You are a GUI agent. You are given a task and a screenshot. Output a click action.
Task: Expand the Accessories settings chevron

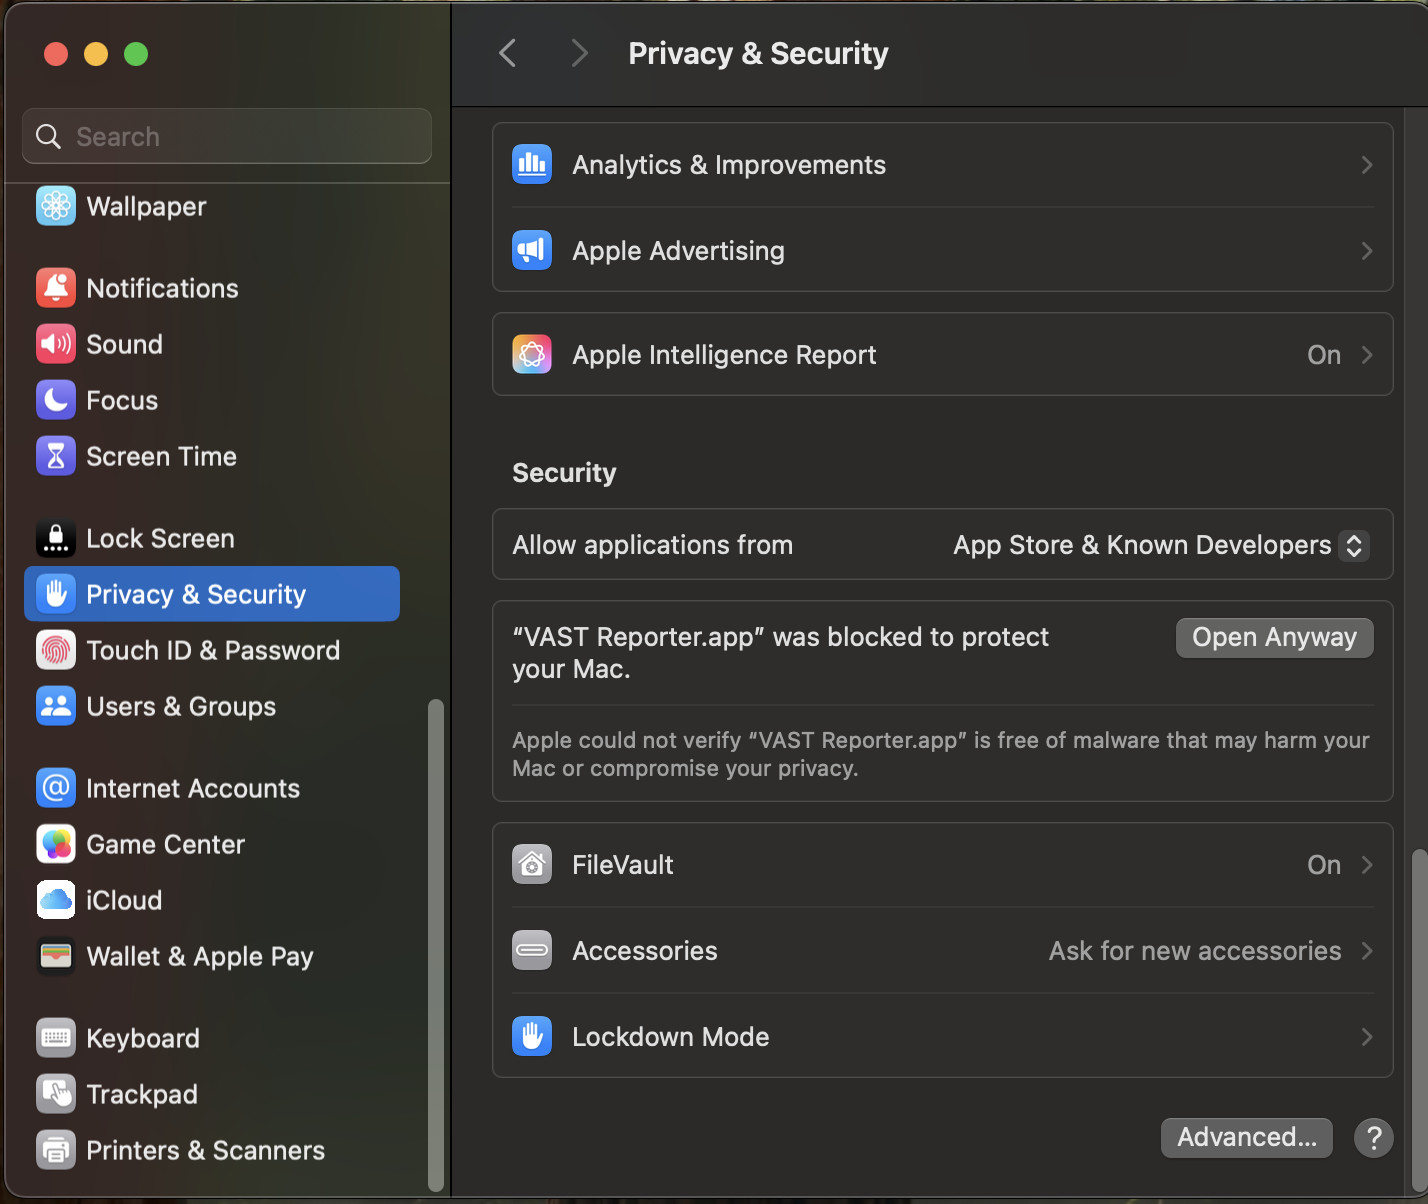[1366, 950]
